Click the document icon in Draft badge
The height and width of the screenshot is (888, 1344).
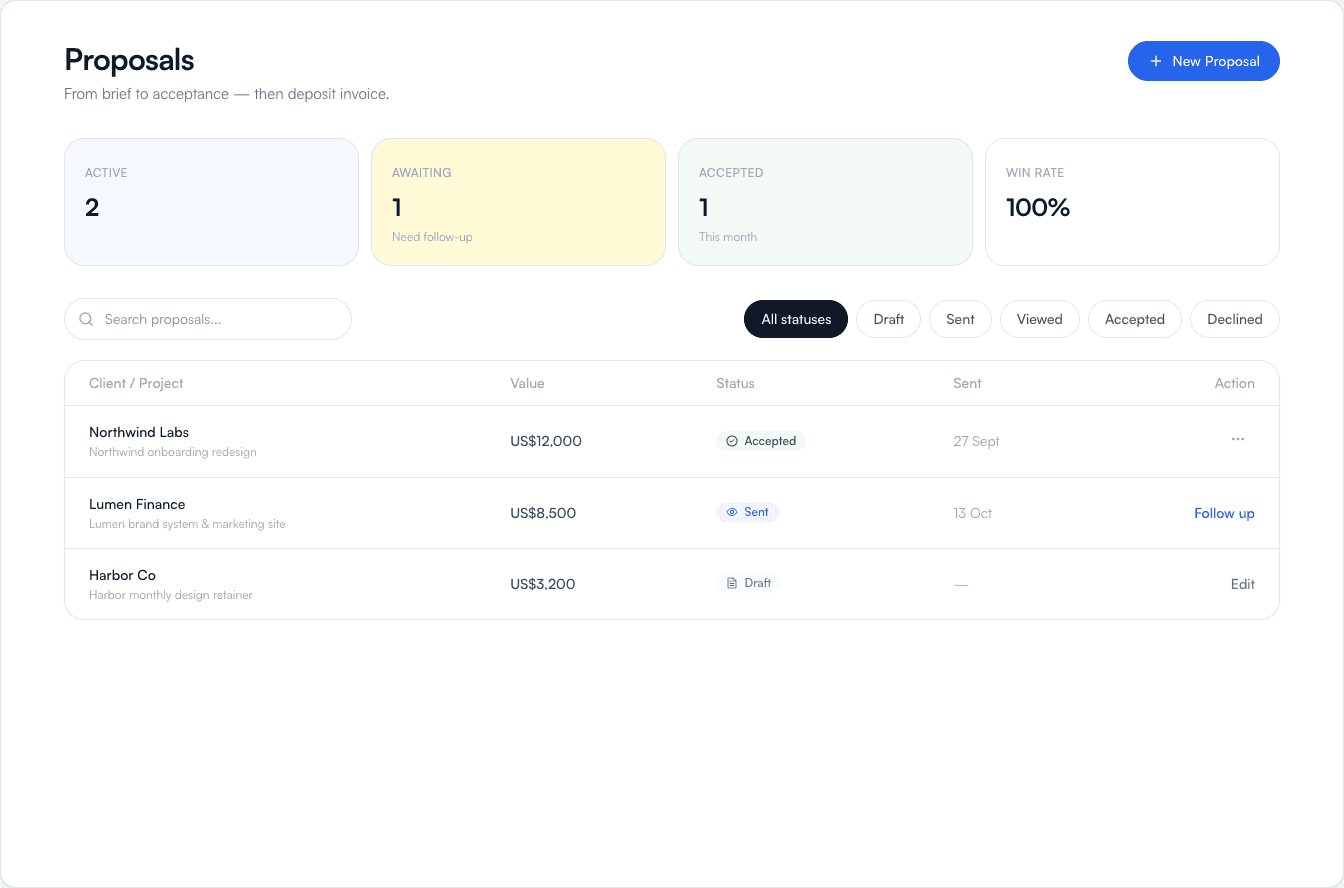coord(731,583)
